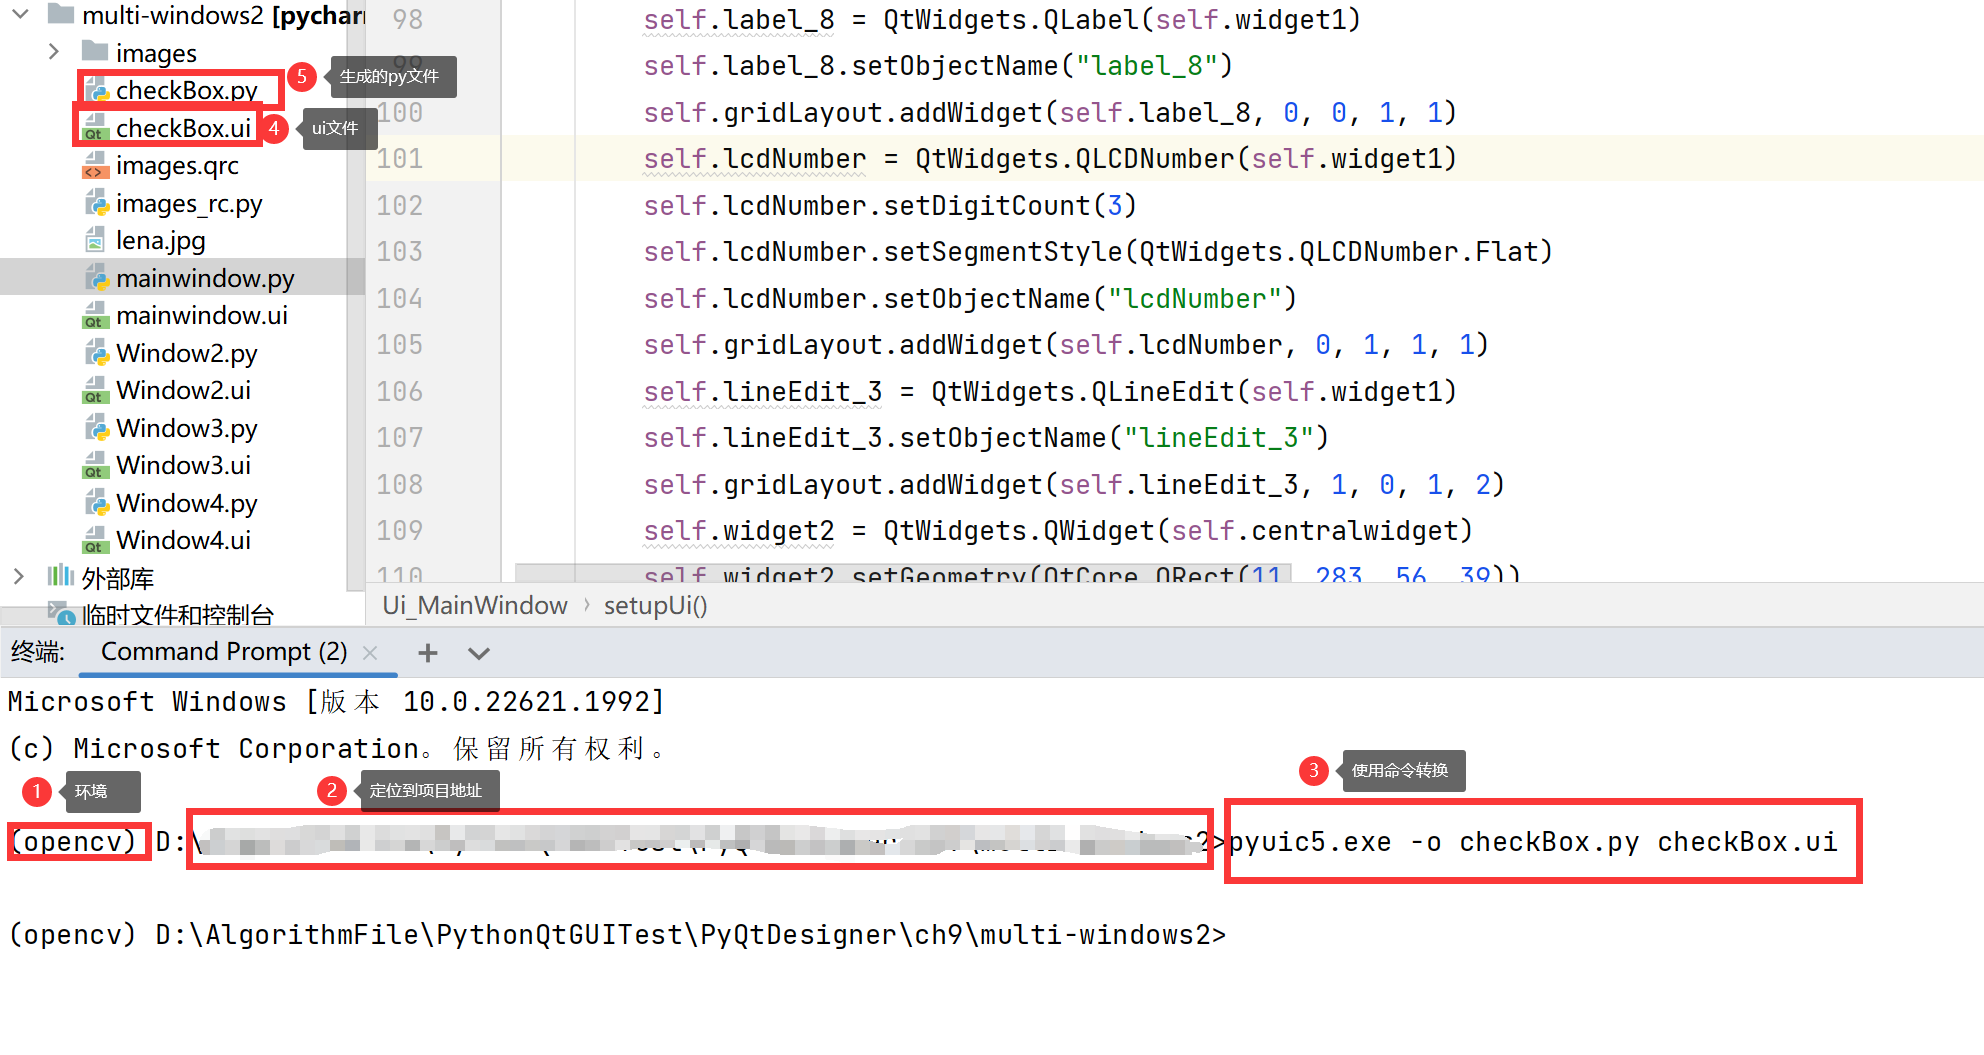This screenshot has height=1055, width=1984.
Task: Select lena.jpg in project tree
Action: click(x=160, y=240)
